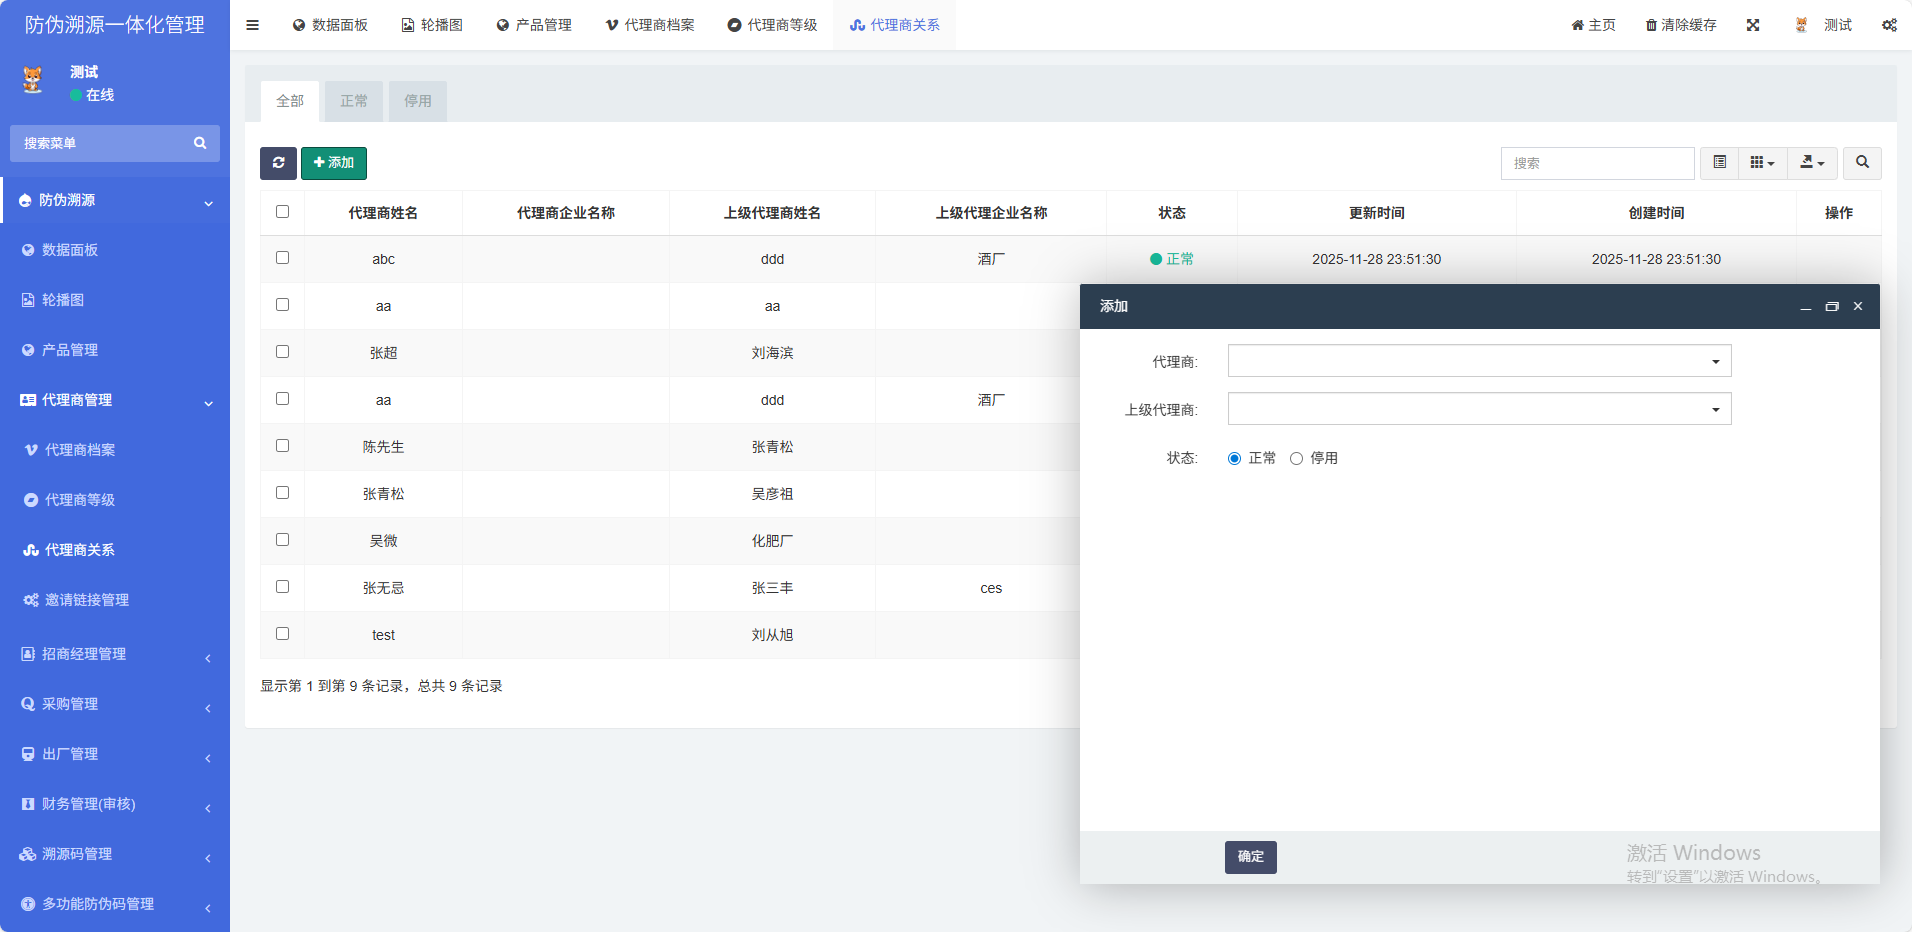The image size is (1912, 932).
Task: Maximize the 添加 dialog window
Action: (1832, 307)
